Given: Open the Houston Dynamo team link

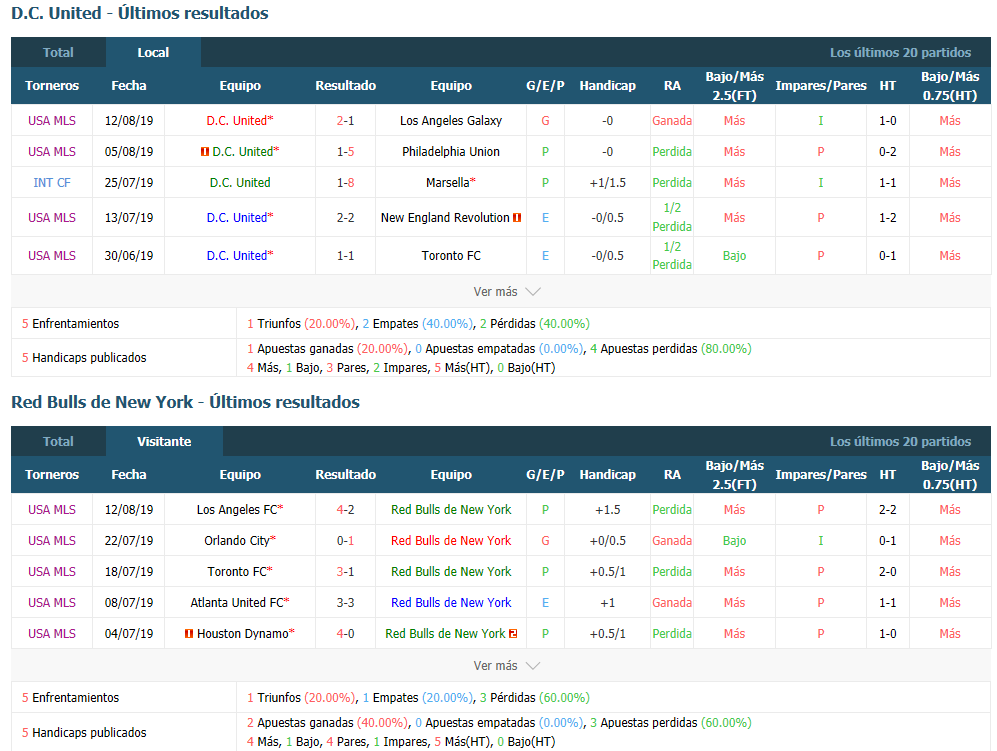Looking at the screenshot, I should click(242, 634).
